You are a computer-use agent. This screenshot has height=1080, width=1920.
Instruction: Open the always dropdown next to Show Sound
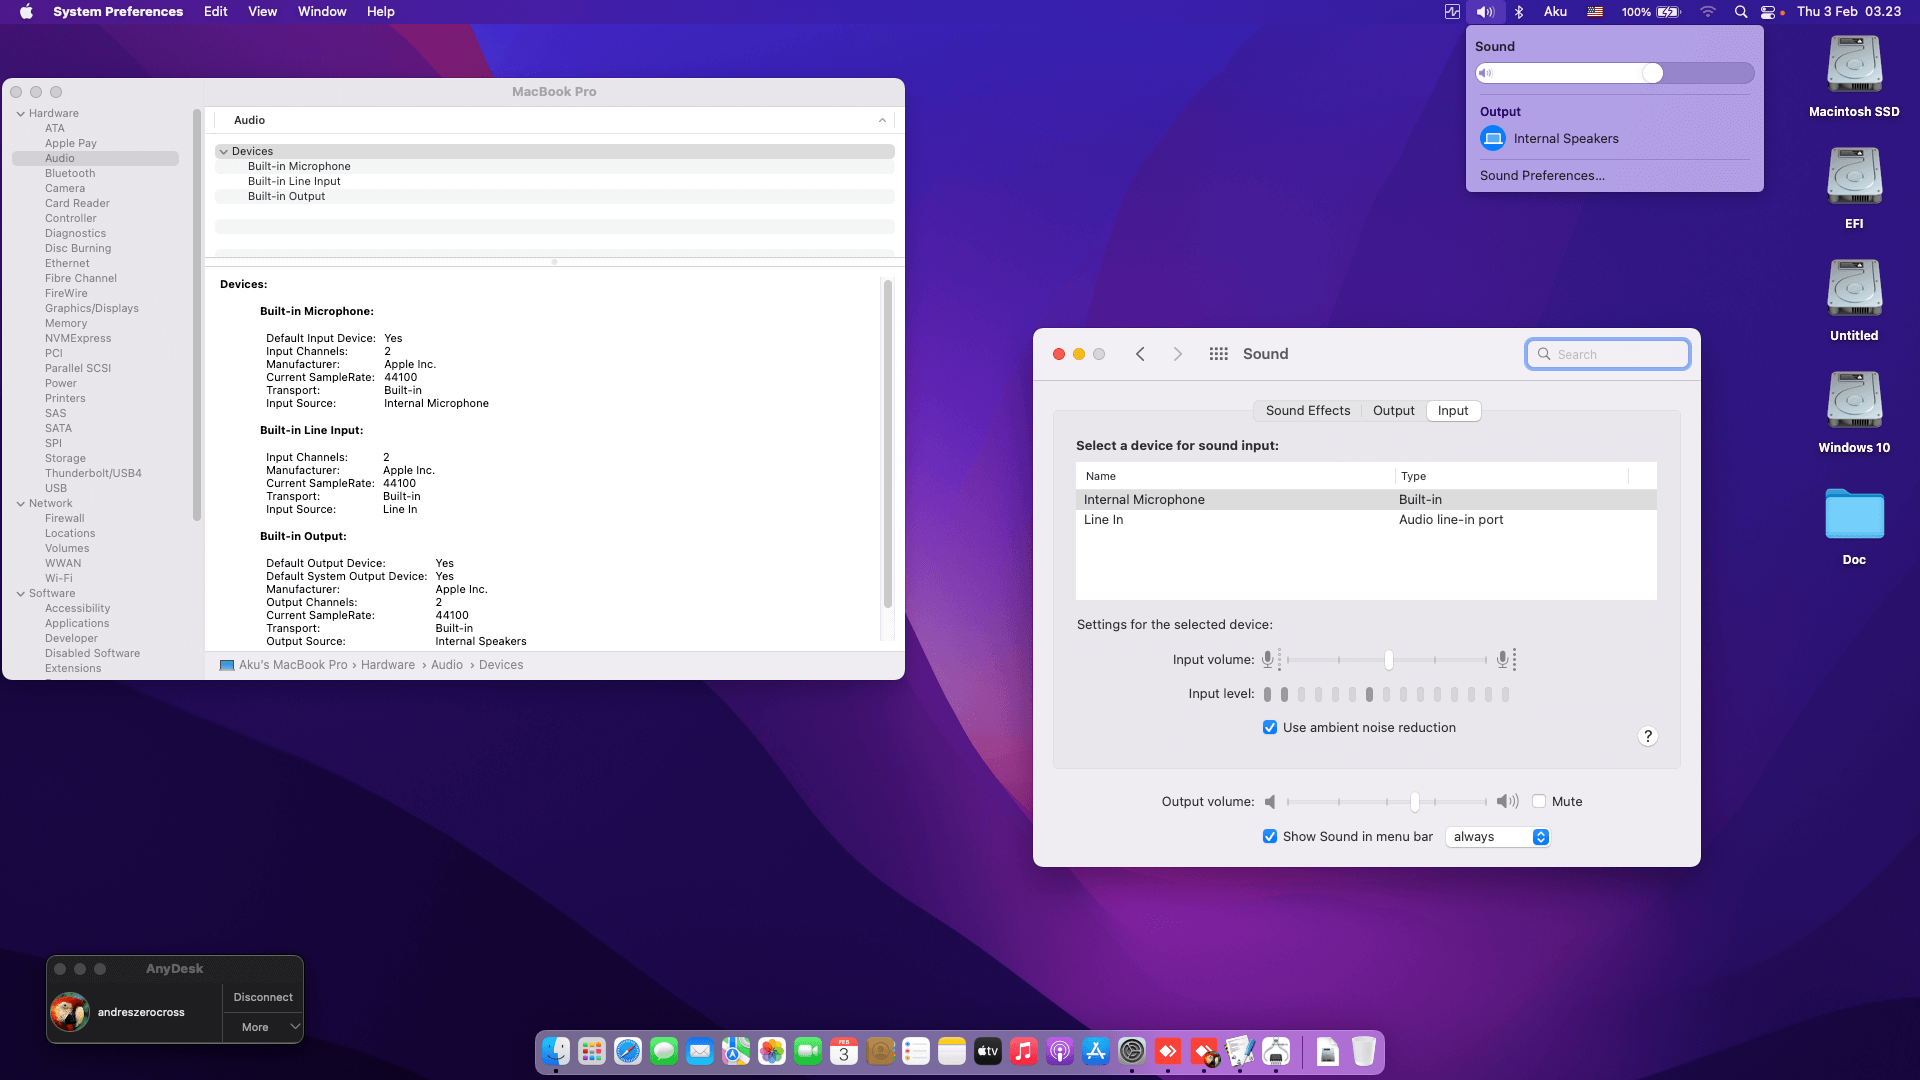[1497, 836]
